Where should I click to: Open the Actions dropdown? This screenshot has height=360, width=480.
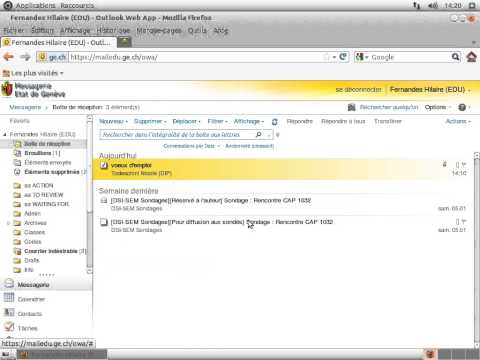(458, 121)
